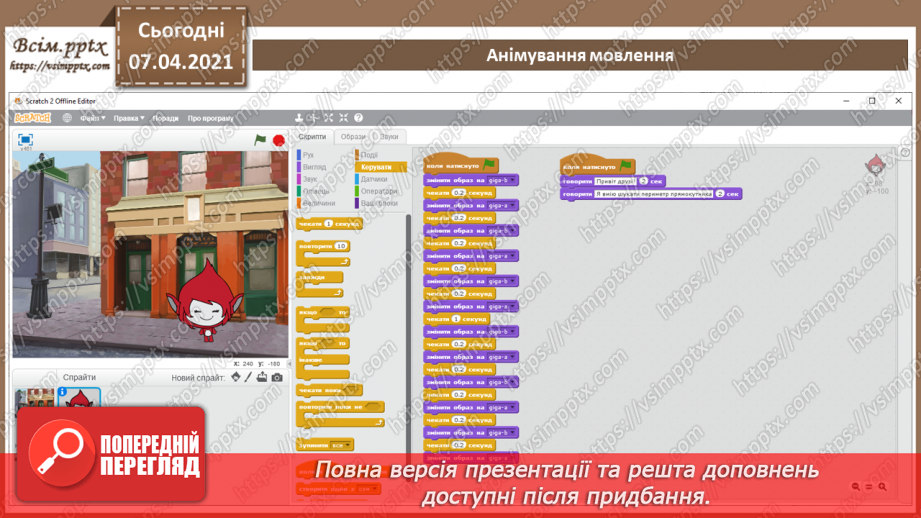Open the help panel question mark at scripts corner
Screen dimensions: 921x518
(905, 153)
